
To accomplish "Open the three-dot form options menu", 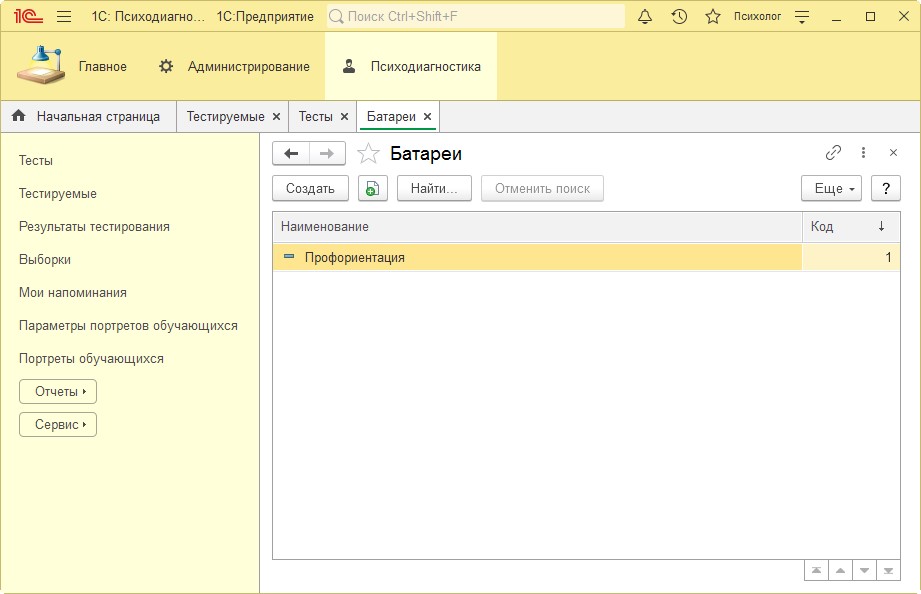I will pos(864,153).
